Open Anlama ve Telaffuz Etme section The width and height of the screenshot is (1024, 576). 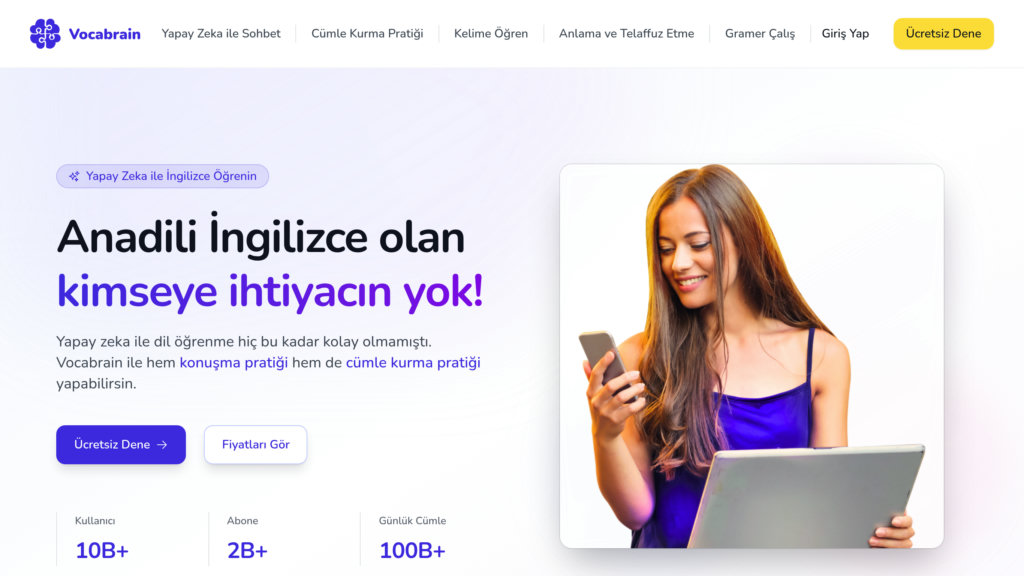pos(626,33)
